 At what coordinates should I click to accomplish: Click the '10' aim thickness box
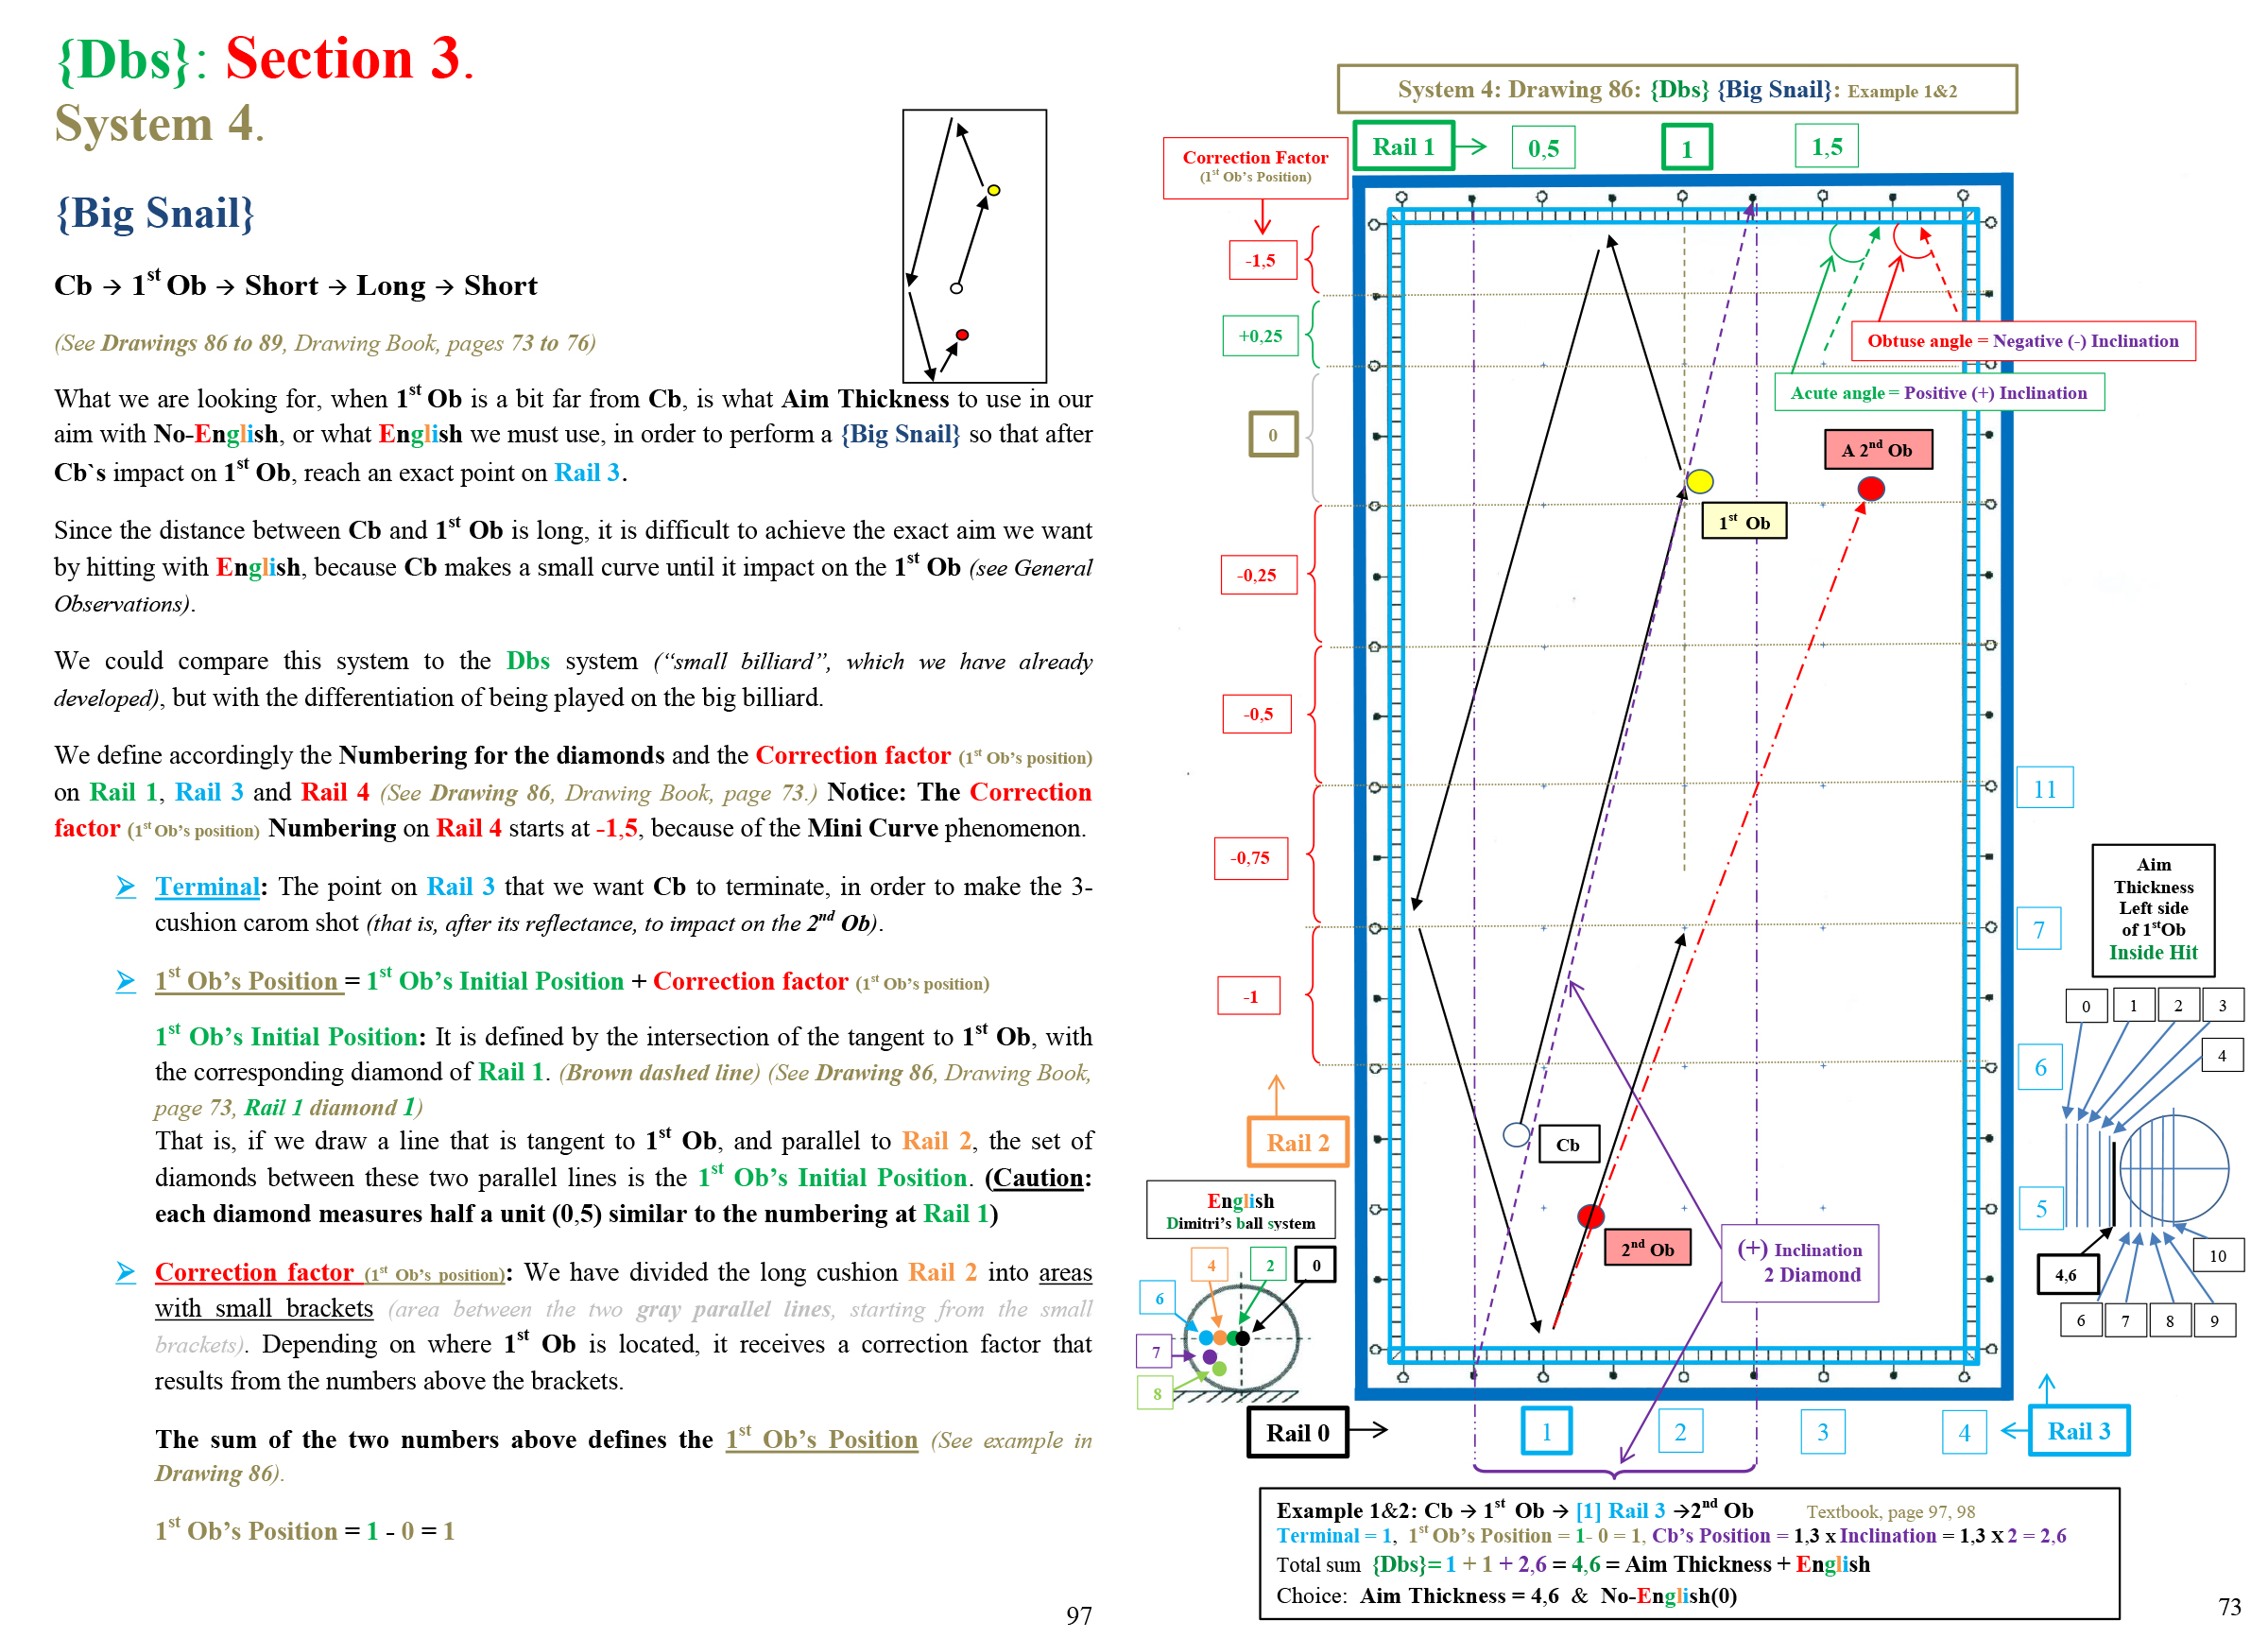(x=2217, y=1255)
